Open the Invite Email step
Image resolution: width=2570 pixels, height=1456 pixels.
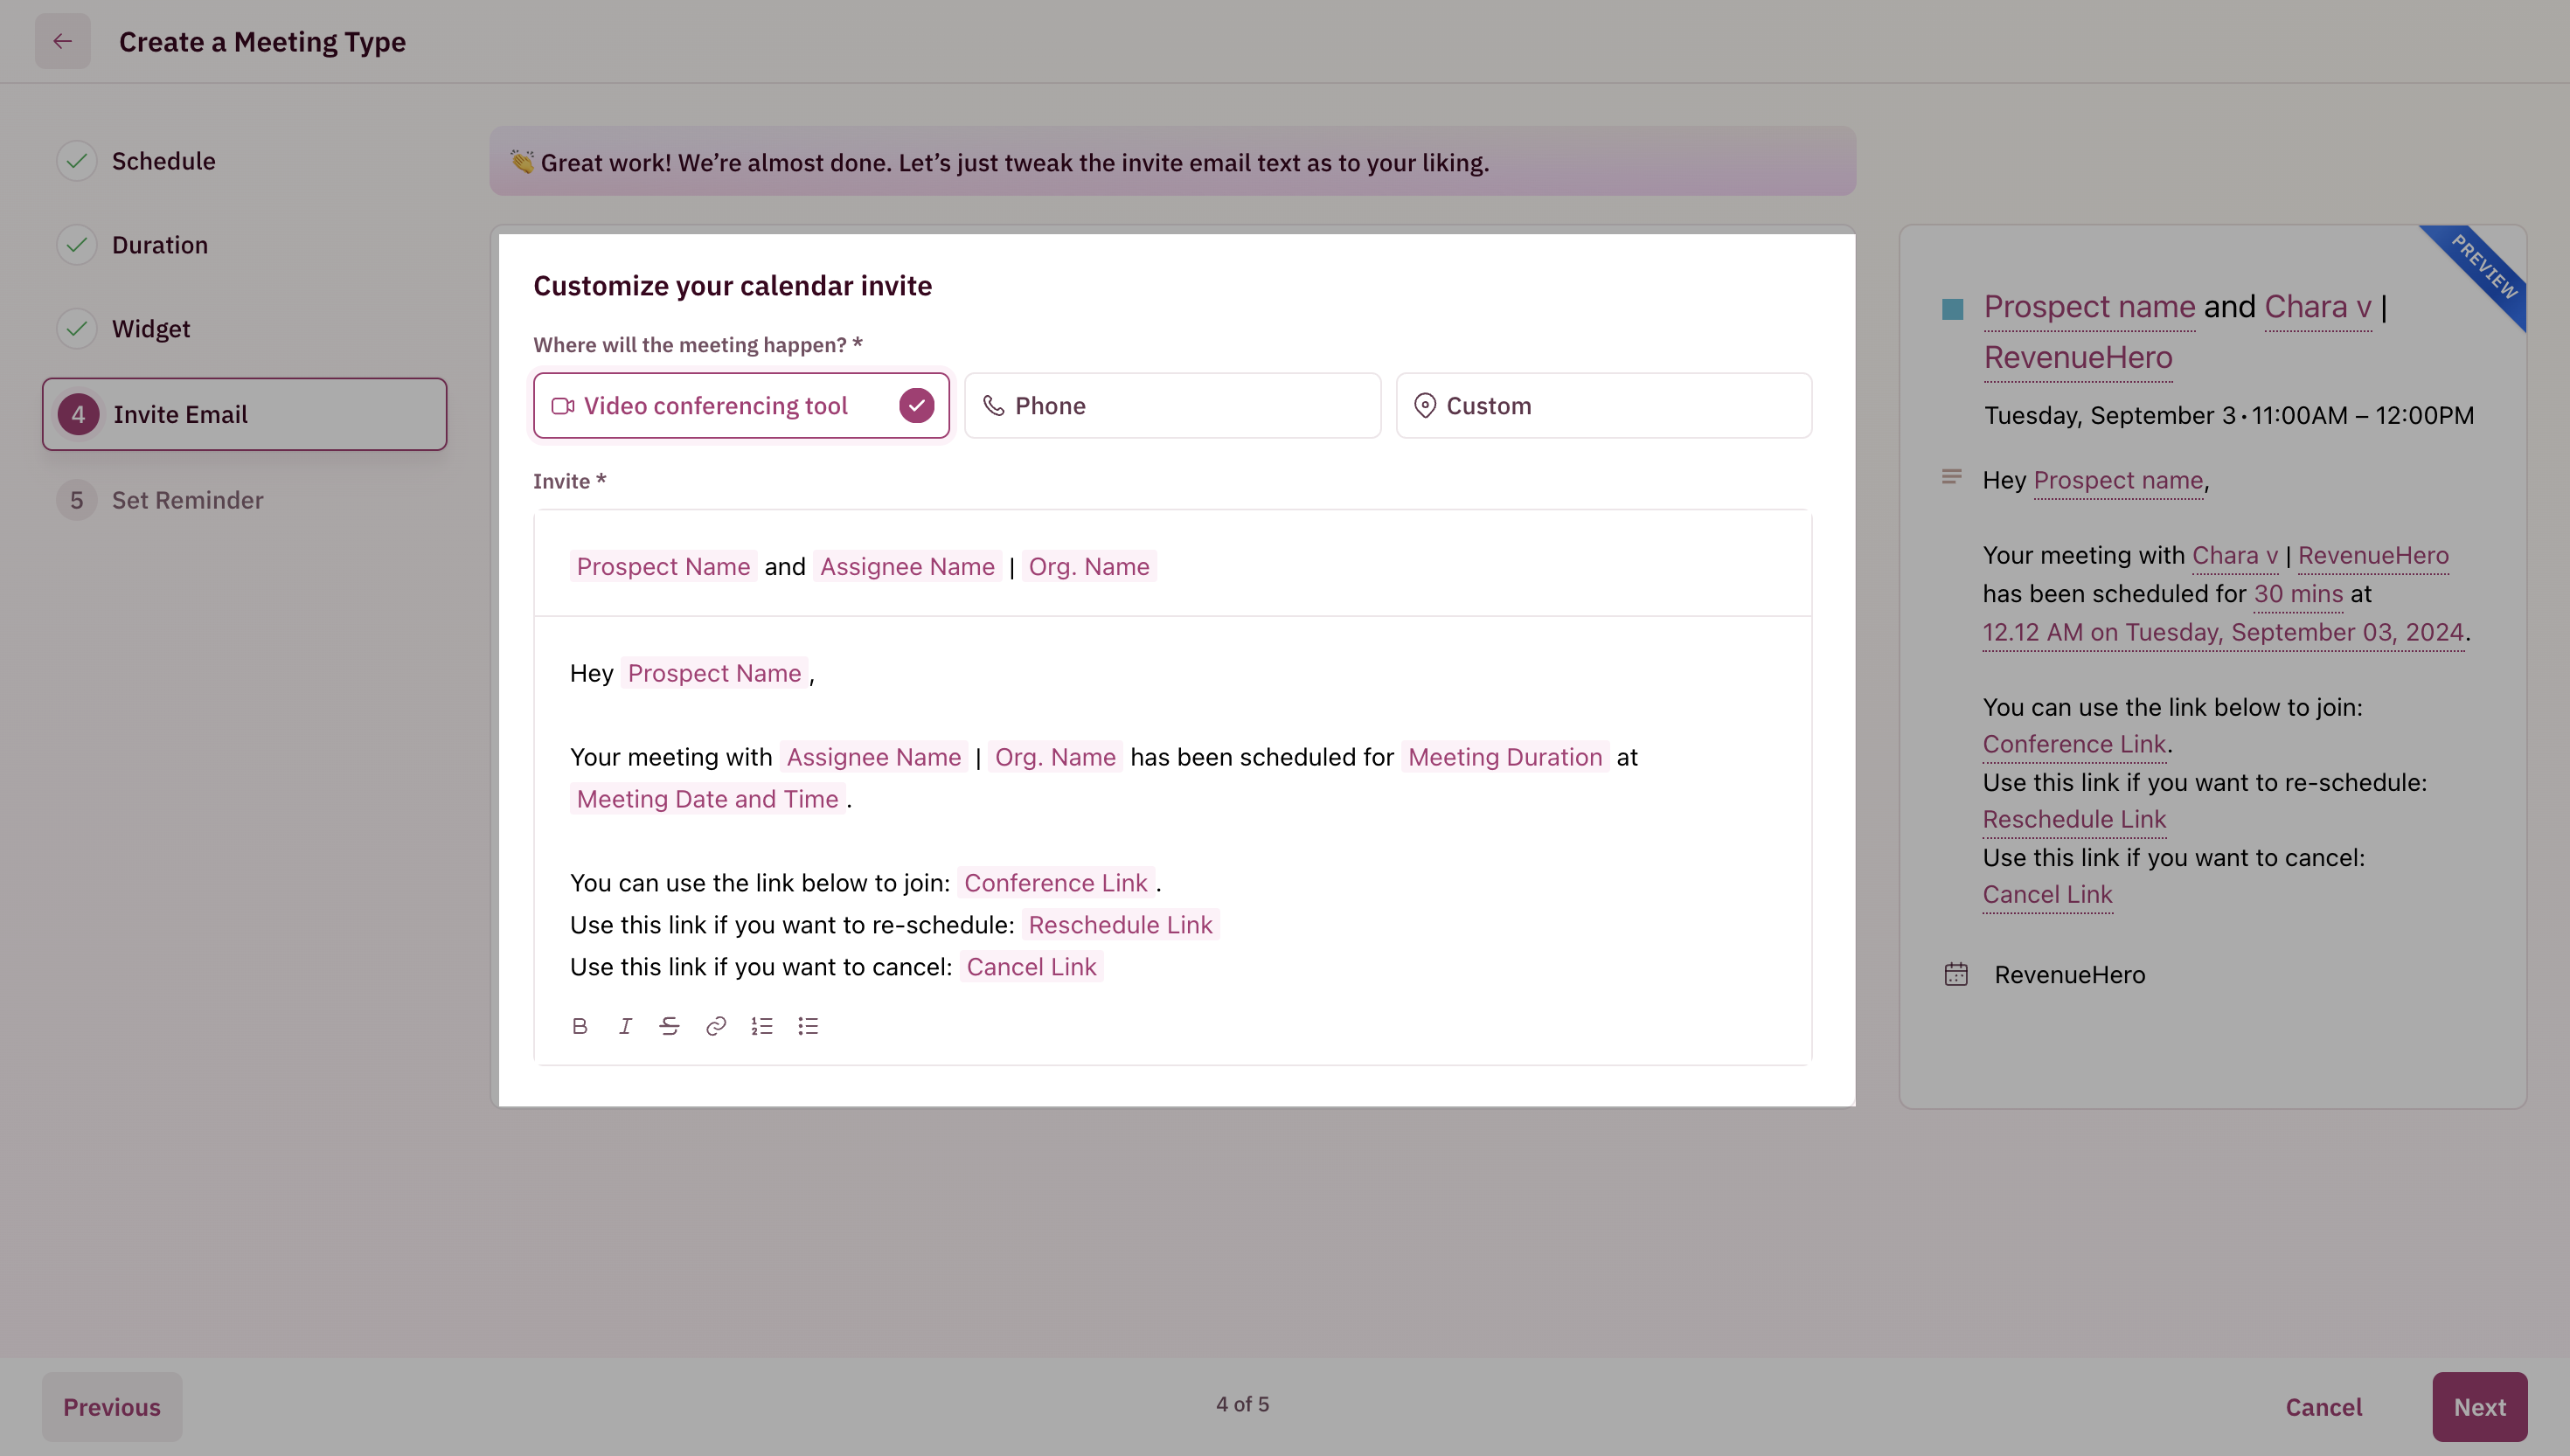coord(244,414)
